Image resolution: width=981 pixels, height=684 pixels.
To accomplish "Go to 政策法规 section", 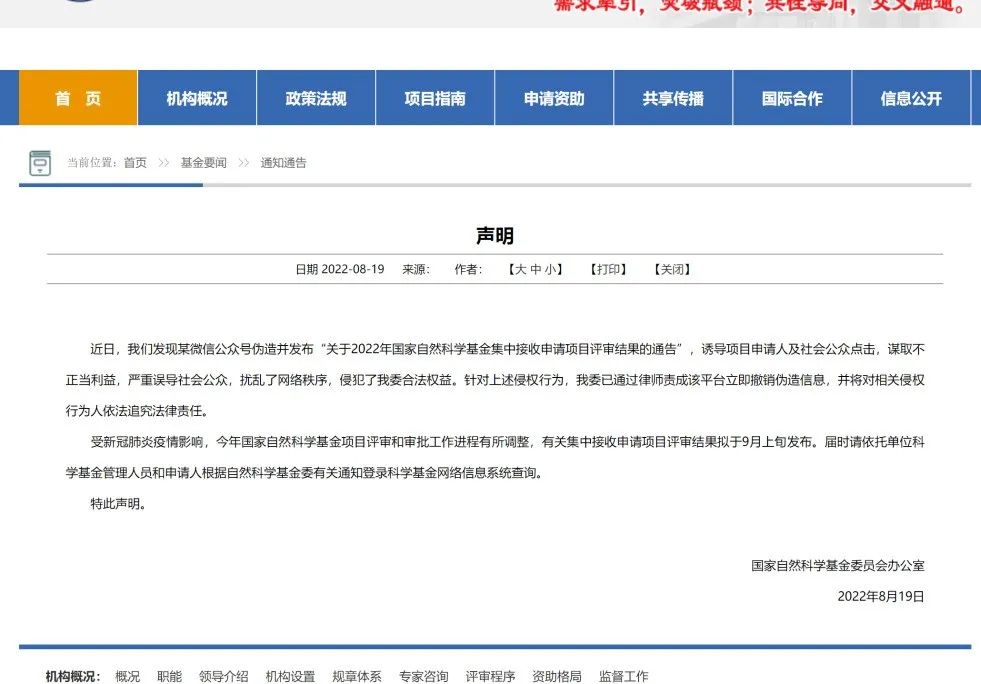I will tap(316, 98).
